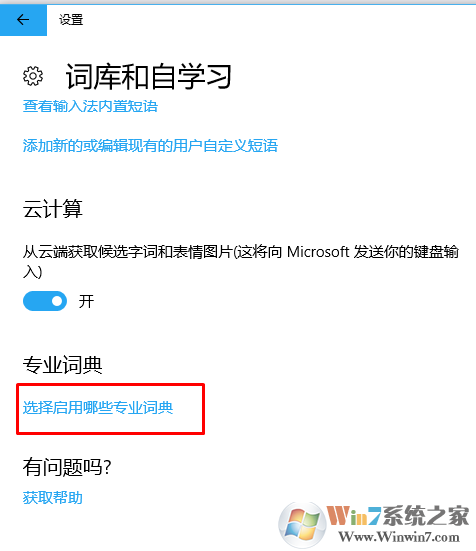Click the 开 label next to the toggle
Image resolution: width=476 pixels, height=551 pixels.
86,302
